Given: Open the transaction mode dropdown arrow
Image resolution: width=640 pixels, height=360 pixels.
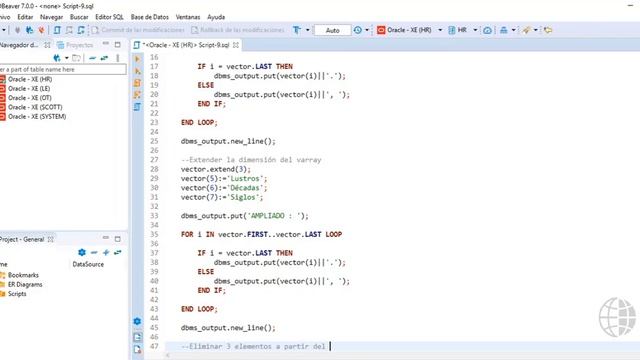Looking at the screenshot, I should pyautogui.click(x=308, y=30).
